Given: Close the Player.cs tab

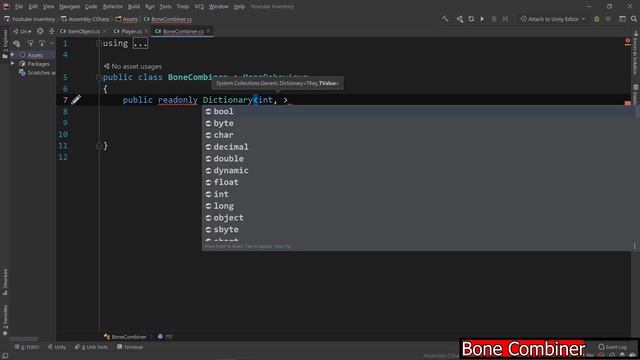Looking at the screenshot, I should [147, 31].
